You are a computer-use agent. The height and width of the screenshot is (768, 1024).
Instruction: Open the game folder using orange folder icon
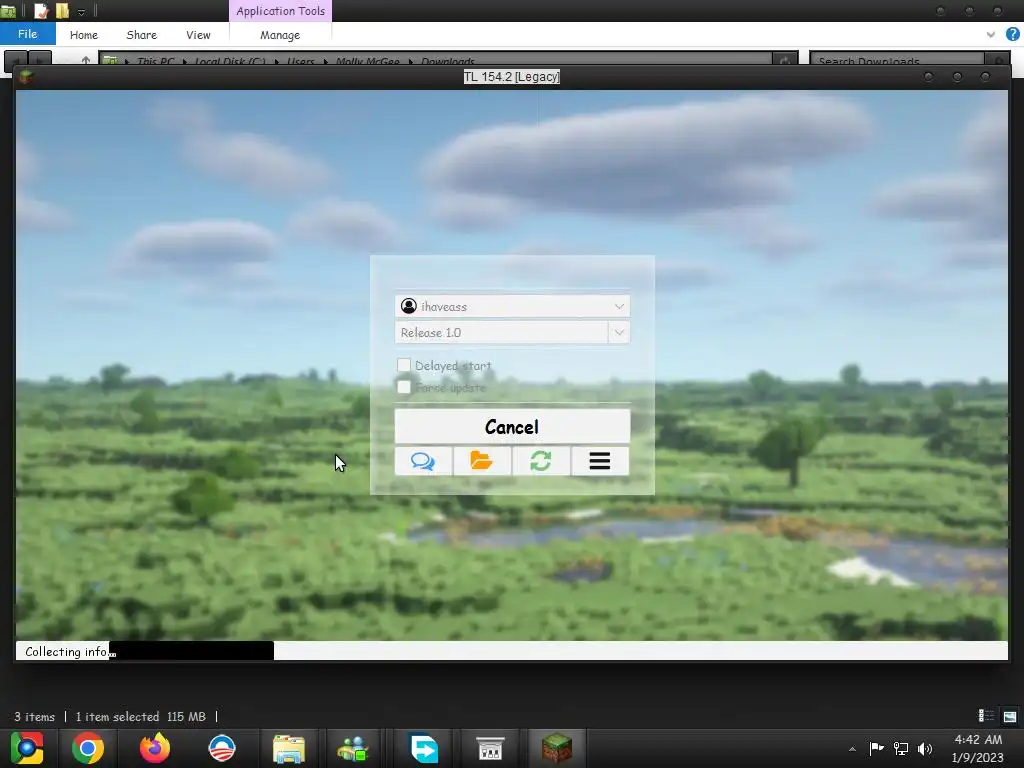coord(482,461)
